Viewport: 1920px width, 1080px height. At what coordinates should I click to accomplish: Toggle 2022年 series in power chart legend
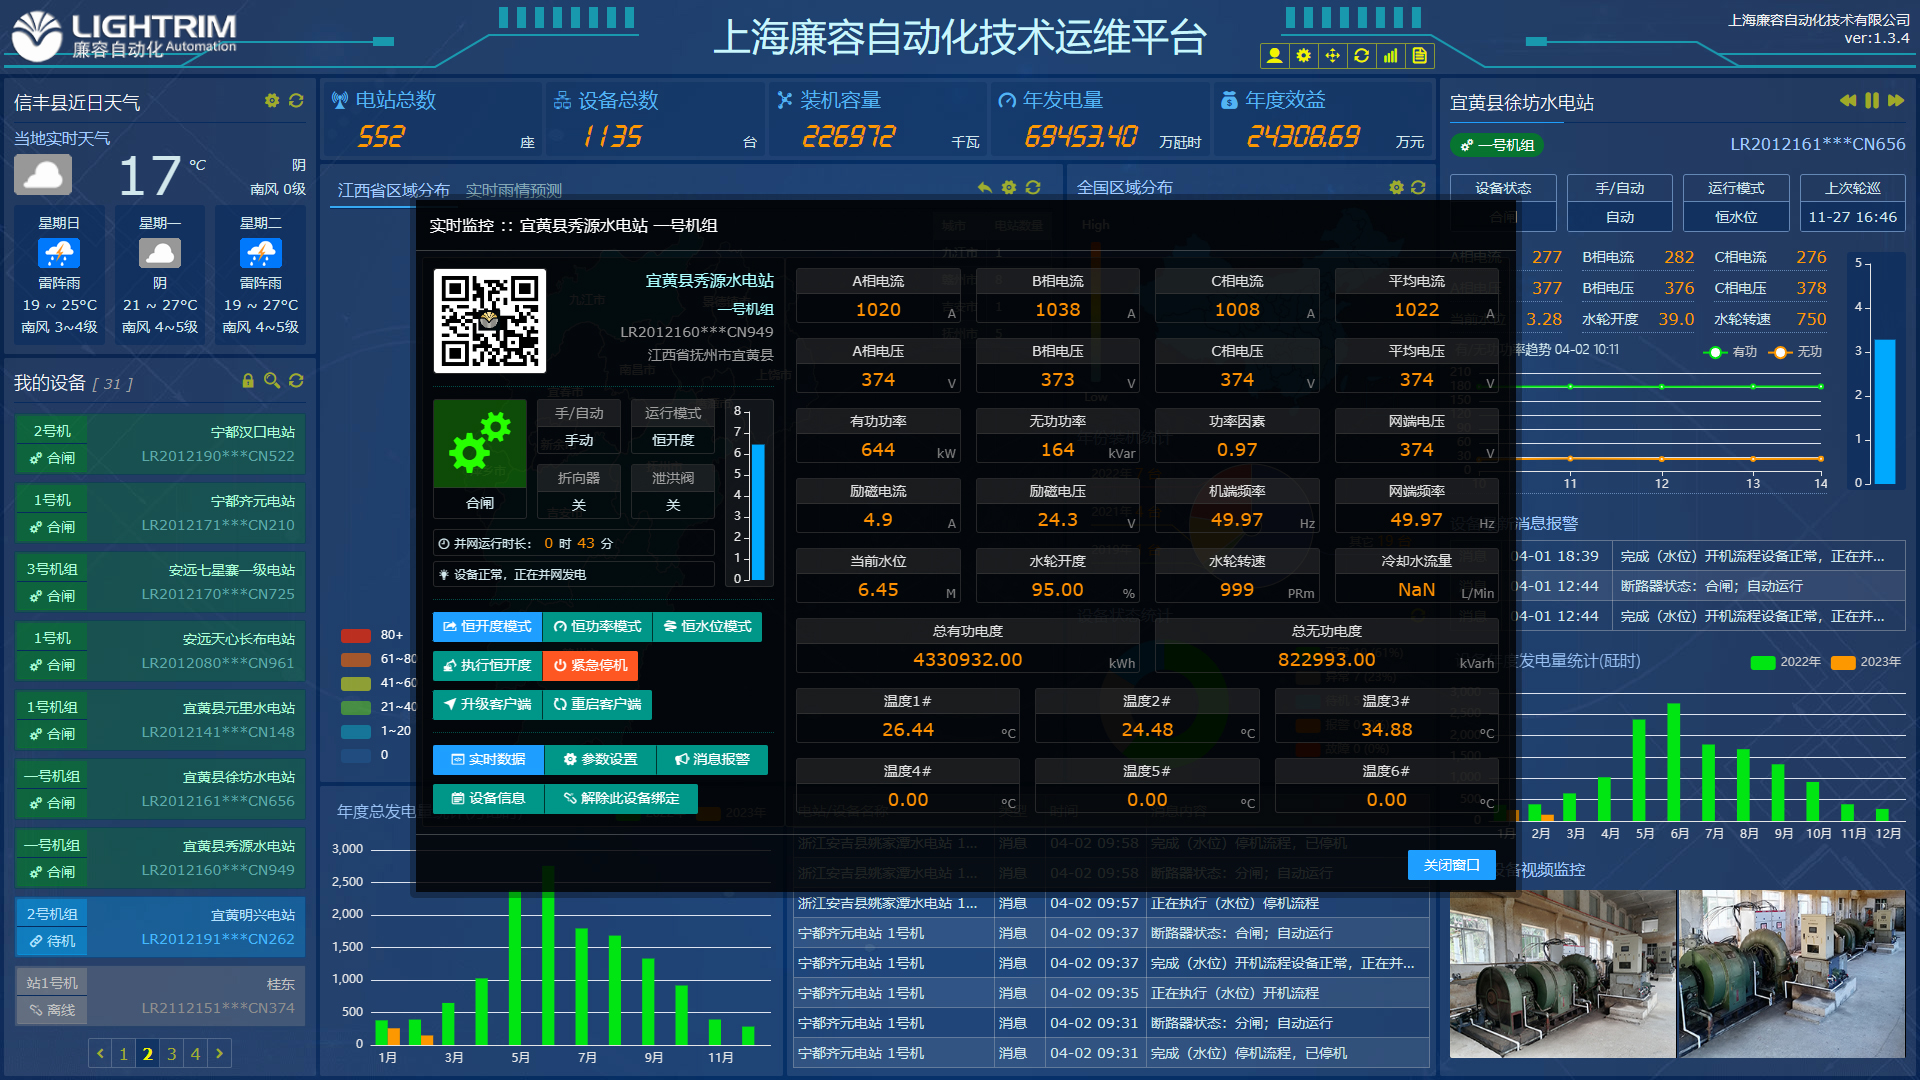coord(1786,662)
